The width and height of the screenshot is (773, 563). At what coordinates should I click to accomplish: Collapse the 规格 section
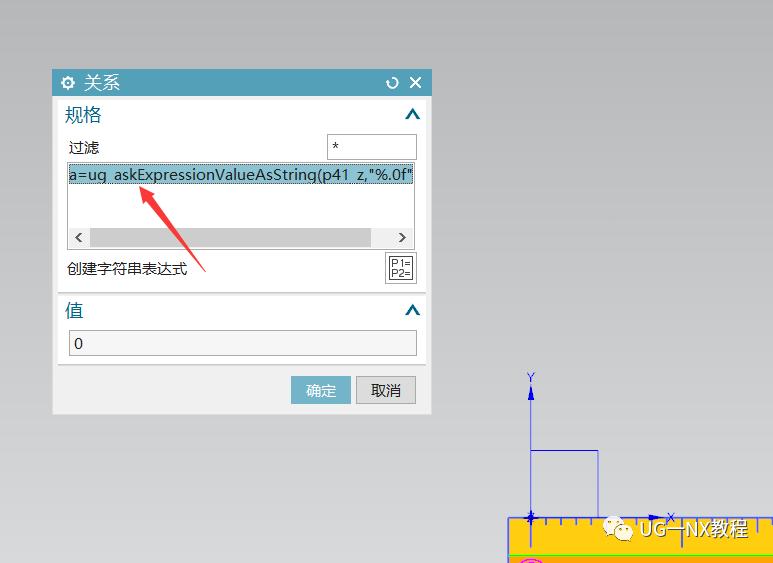pyautogui.click(x=412, y=115)
